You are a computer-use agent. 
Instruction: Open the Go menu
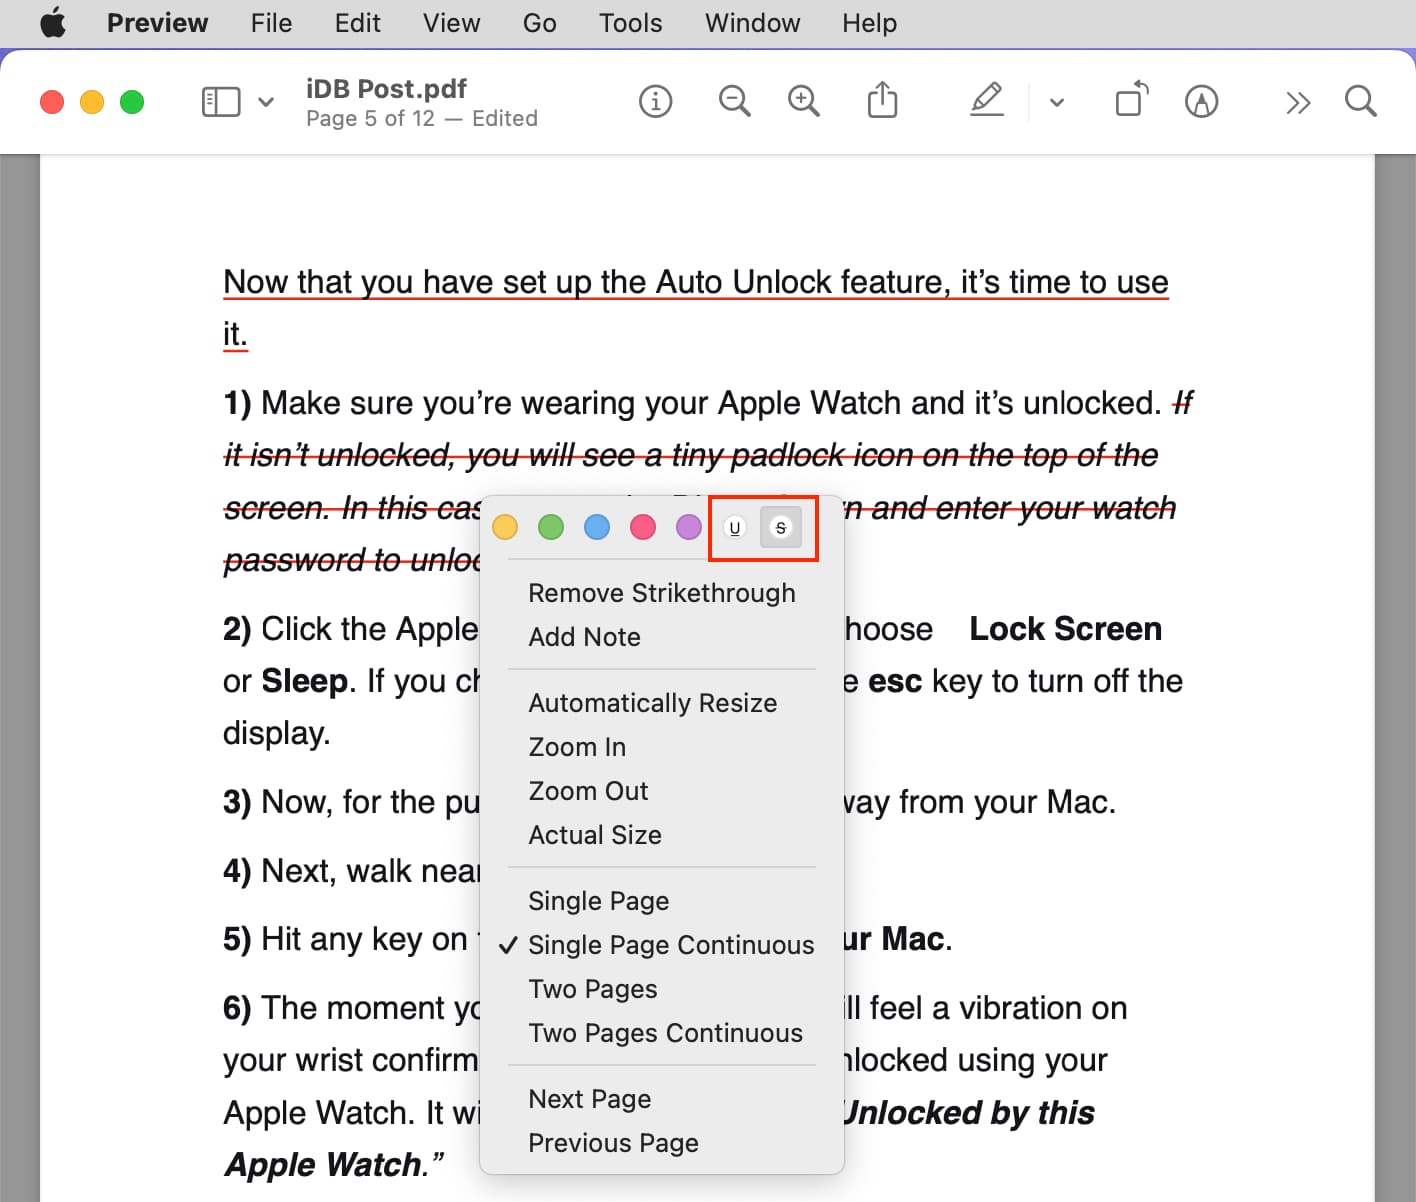pos(539,22)
